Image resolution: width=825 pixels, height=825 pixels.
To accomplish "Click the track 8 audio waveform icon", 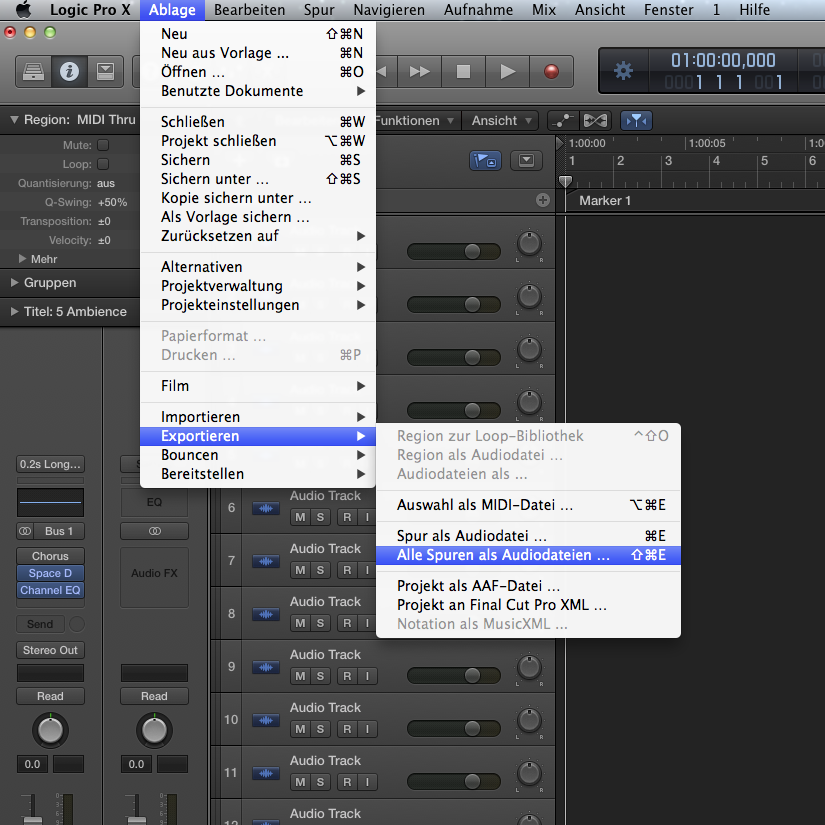I will pyautogui.click(x=266, y=614).
